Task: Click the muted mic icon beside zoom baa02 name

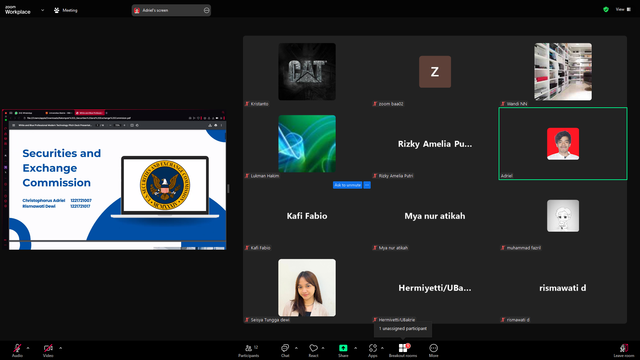Action: (x=375, y=104)
